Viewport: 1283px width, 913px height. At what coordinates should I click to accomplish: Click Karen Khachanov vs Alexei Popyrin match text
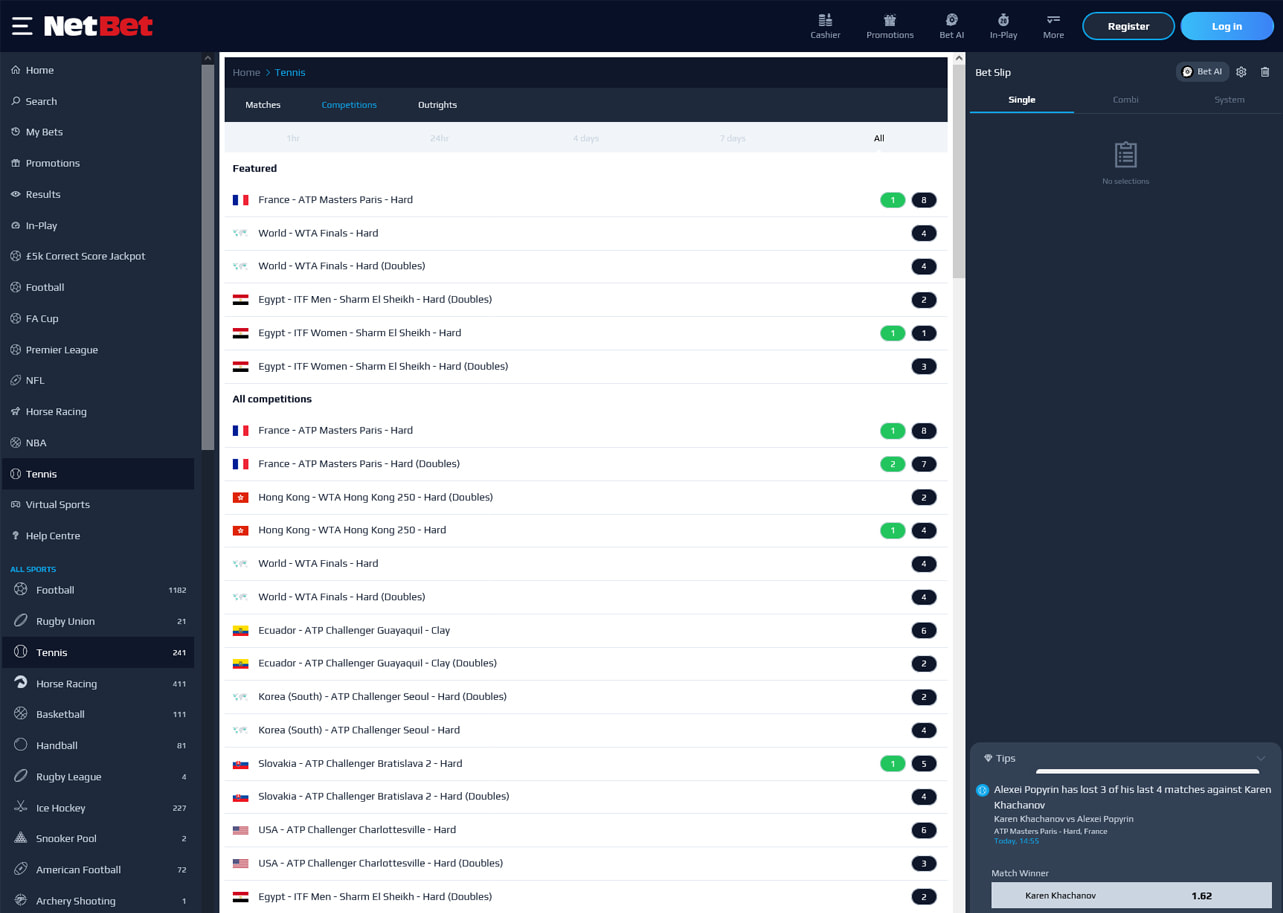[x=1064, y=819]
